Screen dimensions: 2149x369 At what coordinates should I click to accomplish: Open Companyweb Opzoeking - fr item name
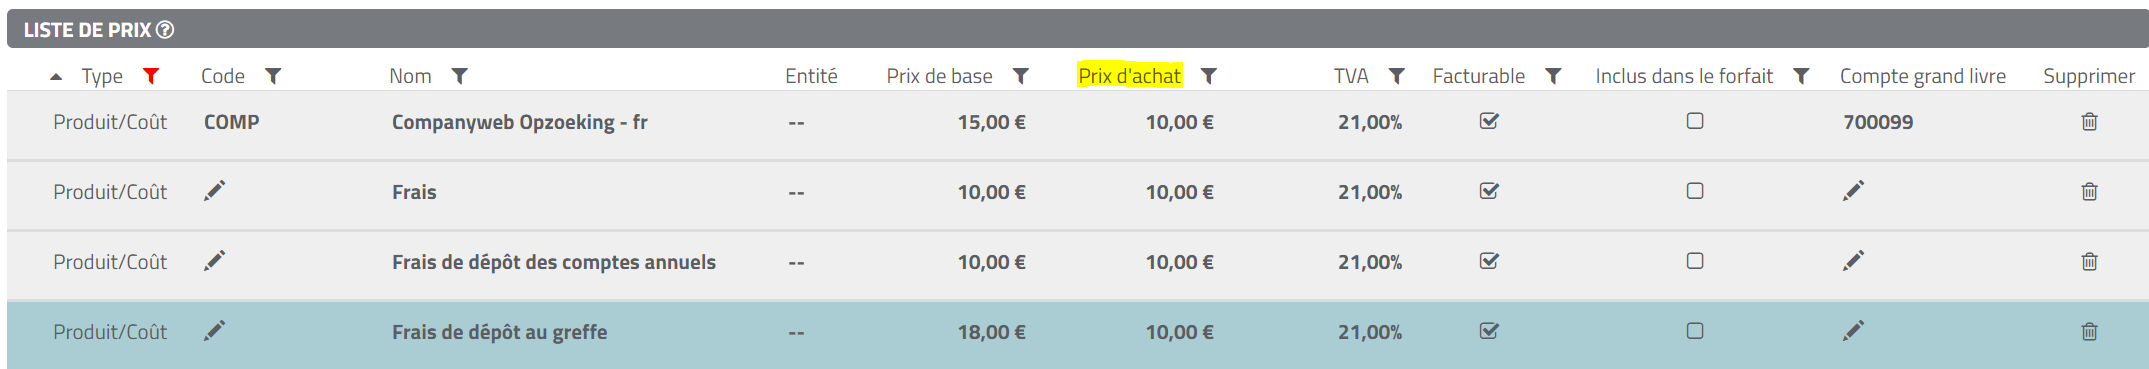point(520,122)
